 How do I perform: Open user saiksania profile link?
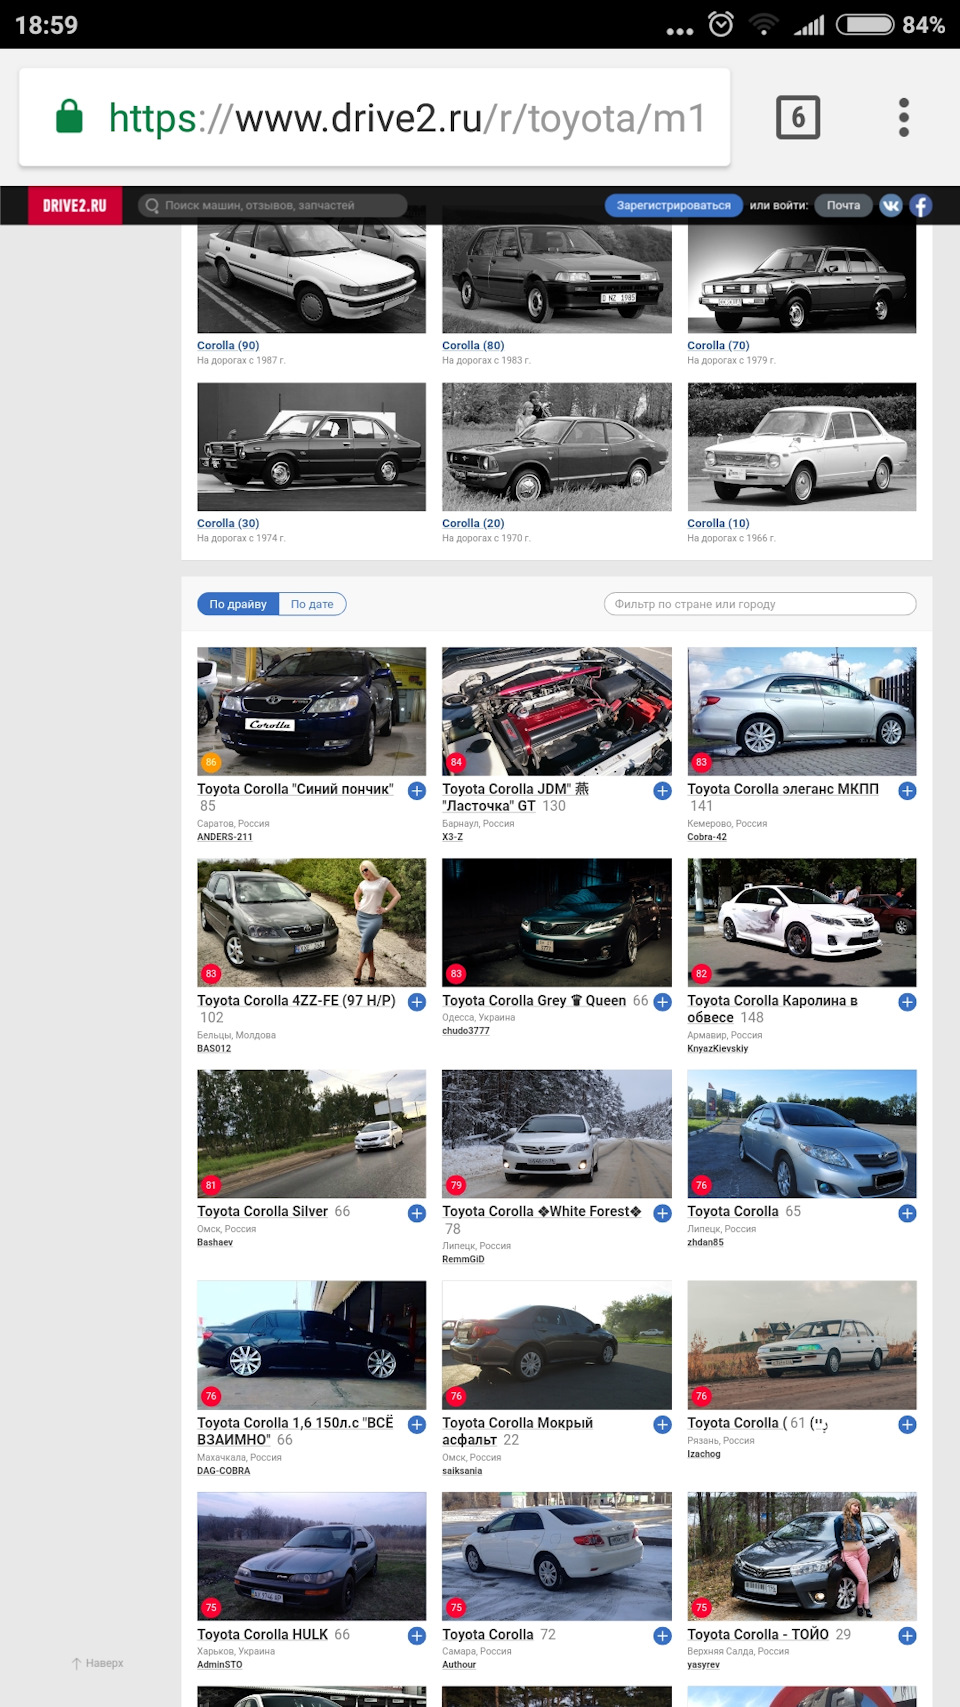(x=462, y=1471)
